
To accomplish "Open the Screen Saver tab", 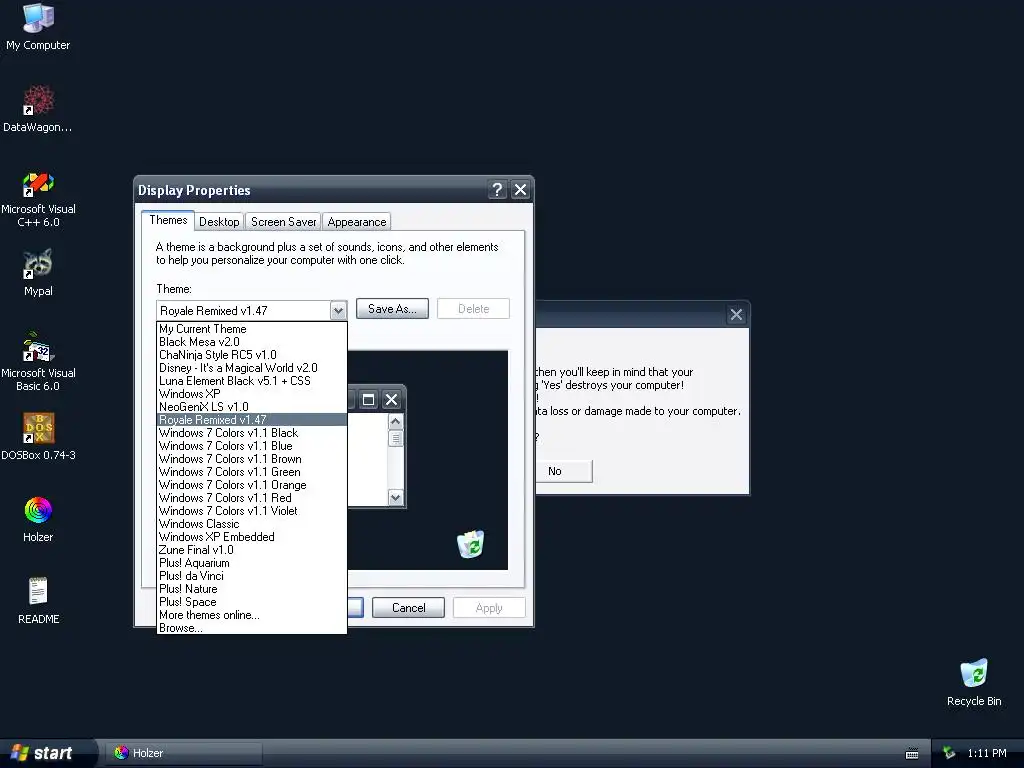I will coord(283,221).
